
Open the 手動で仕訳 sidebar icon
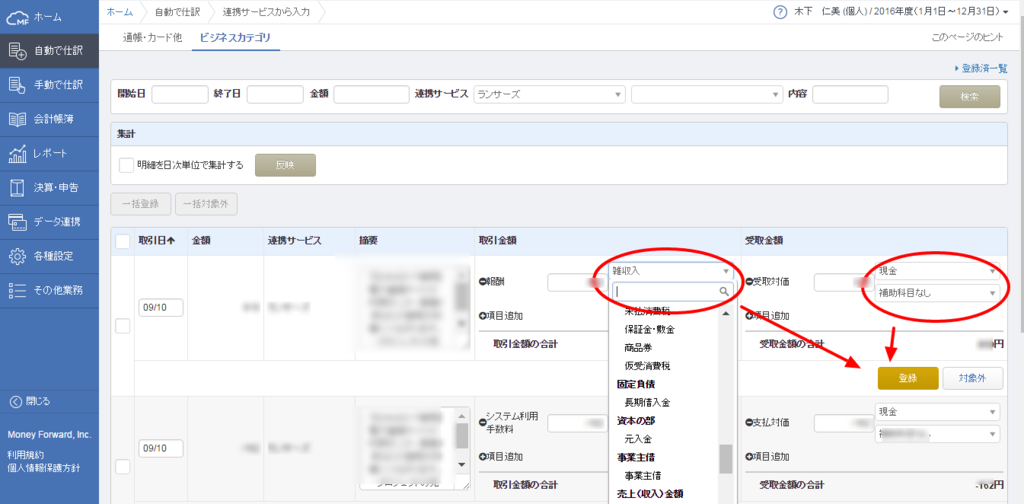point(17,86)
